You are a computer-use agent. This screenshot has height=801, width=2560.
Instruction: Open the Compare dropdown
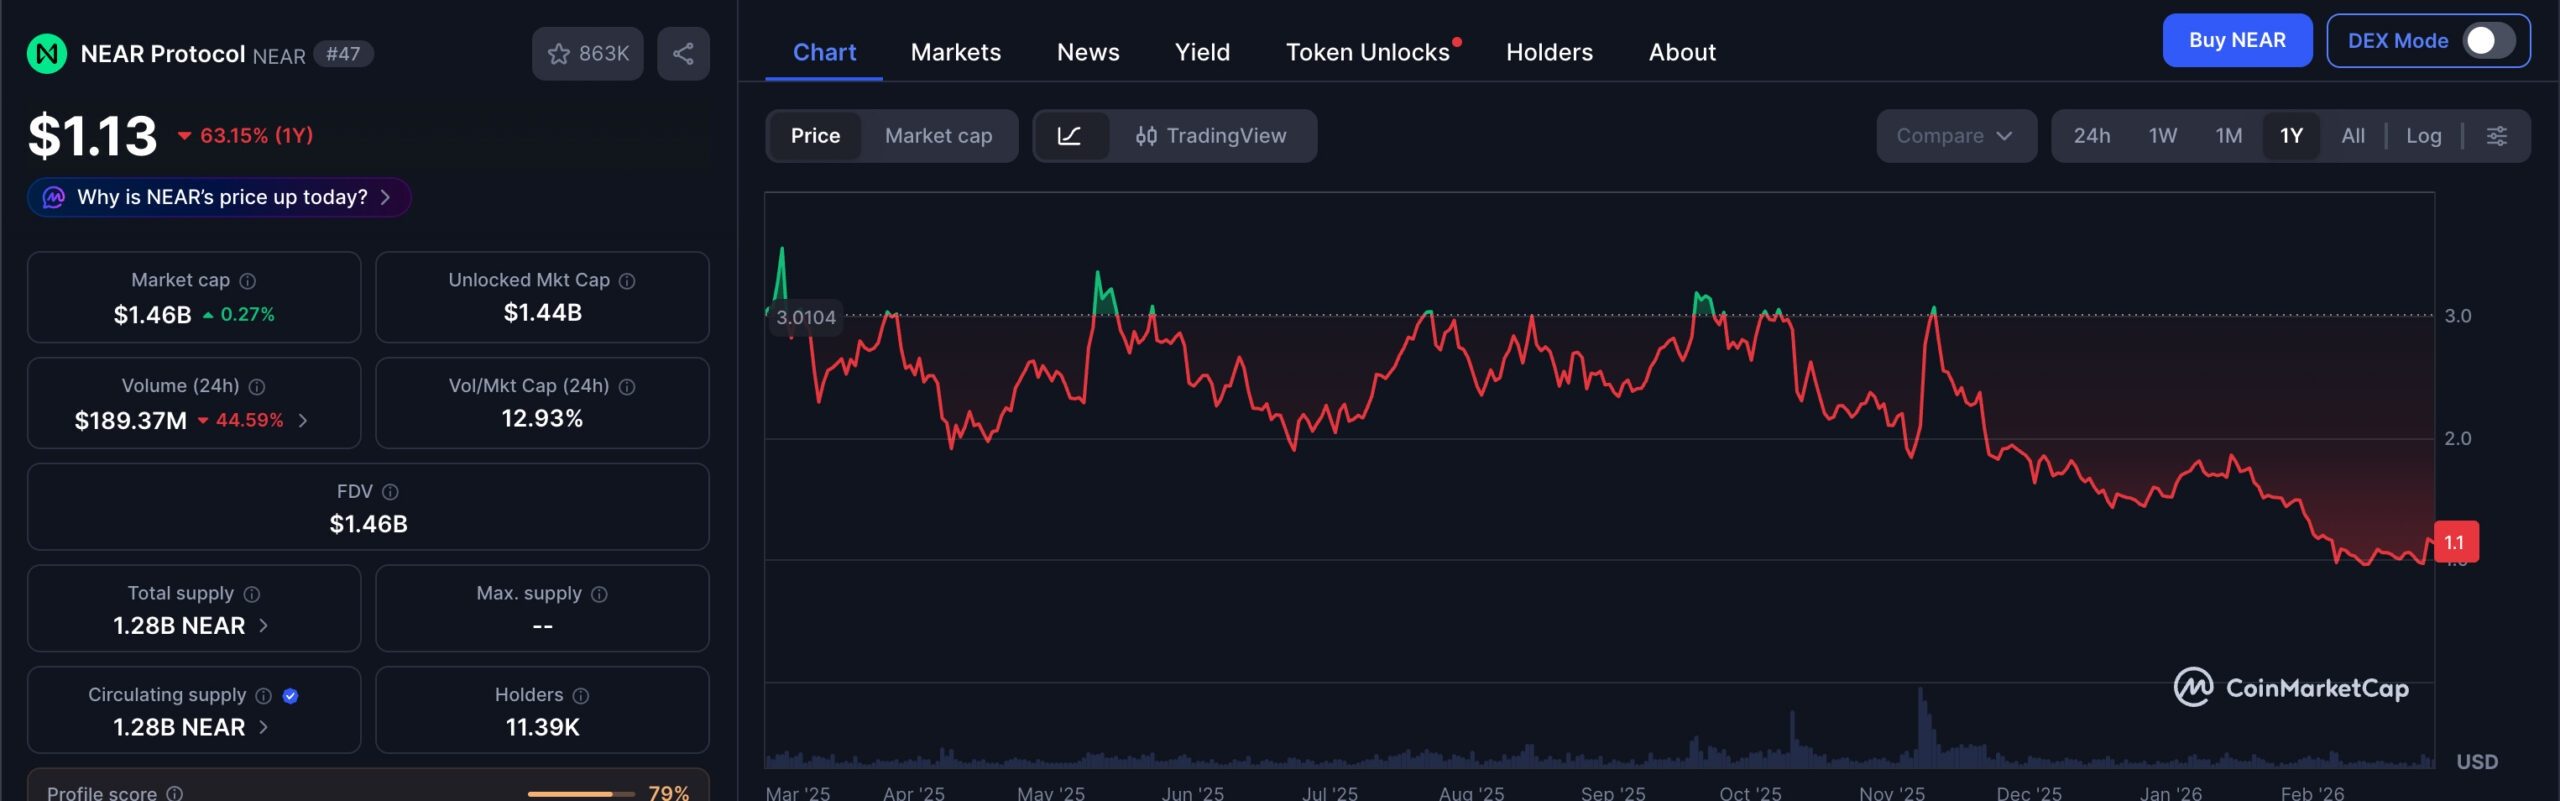coord(1956,136)
